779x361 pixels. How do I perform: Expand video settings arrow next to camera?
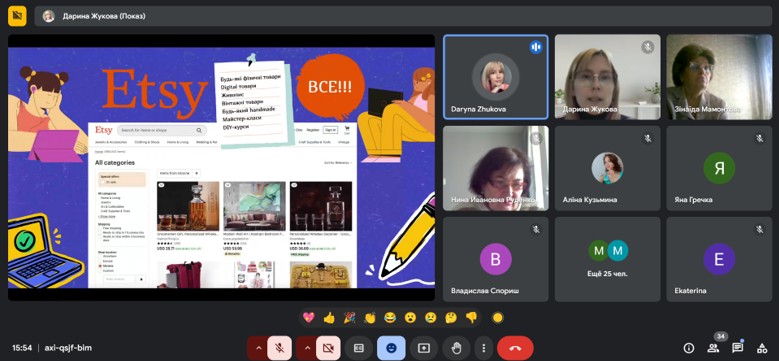click(307, 348)
